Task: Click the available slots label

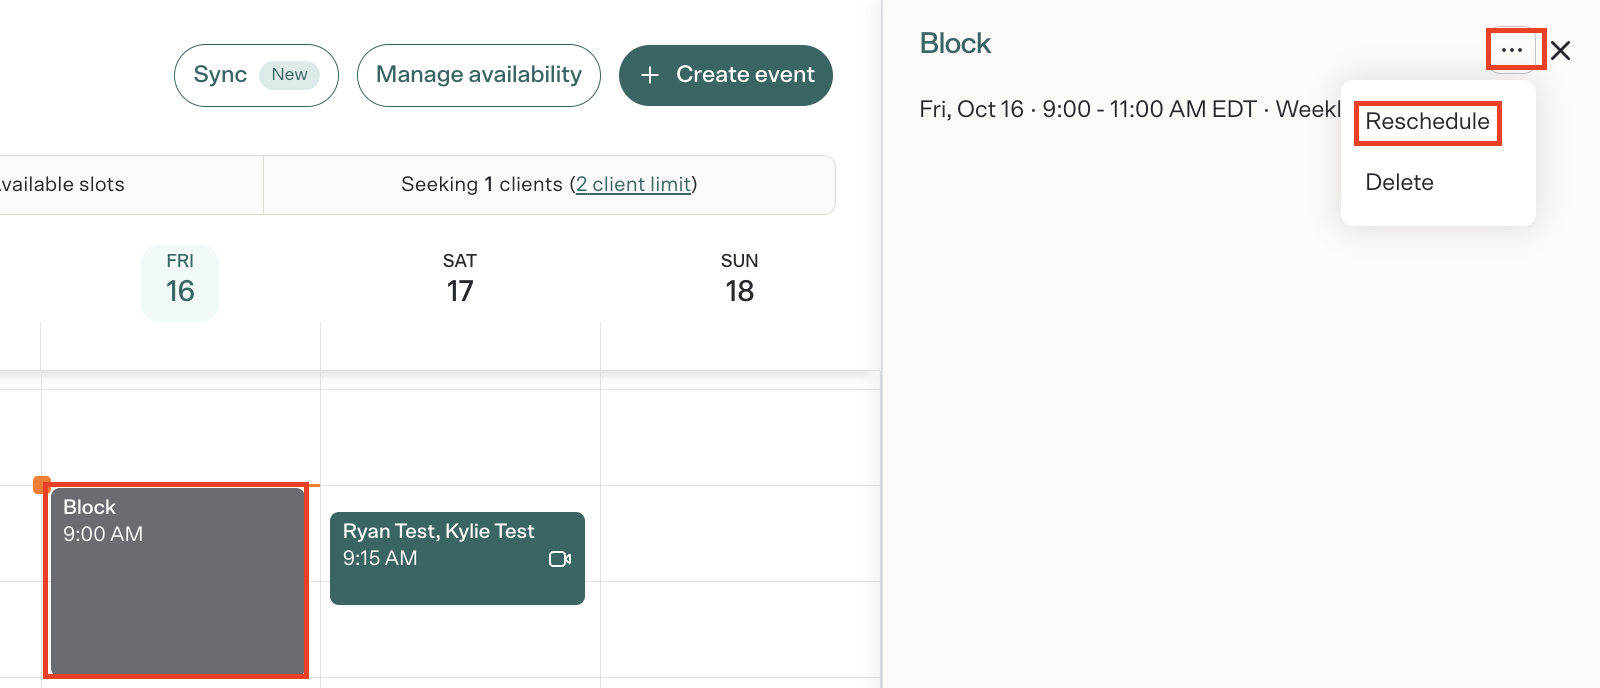Action: click(x=62, y=184)
